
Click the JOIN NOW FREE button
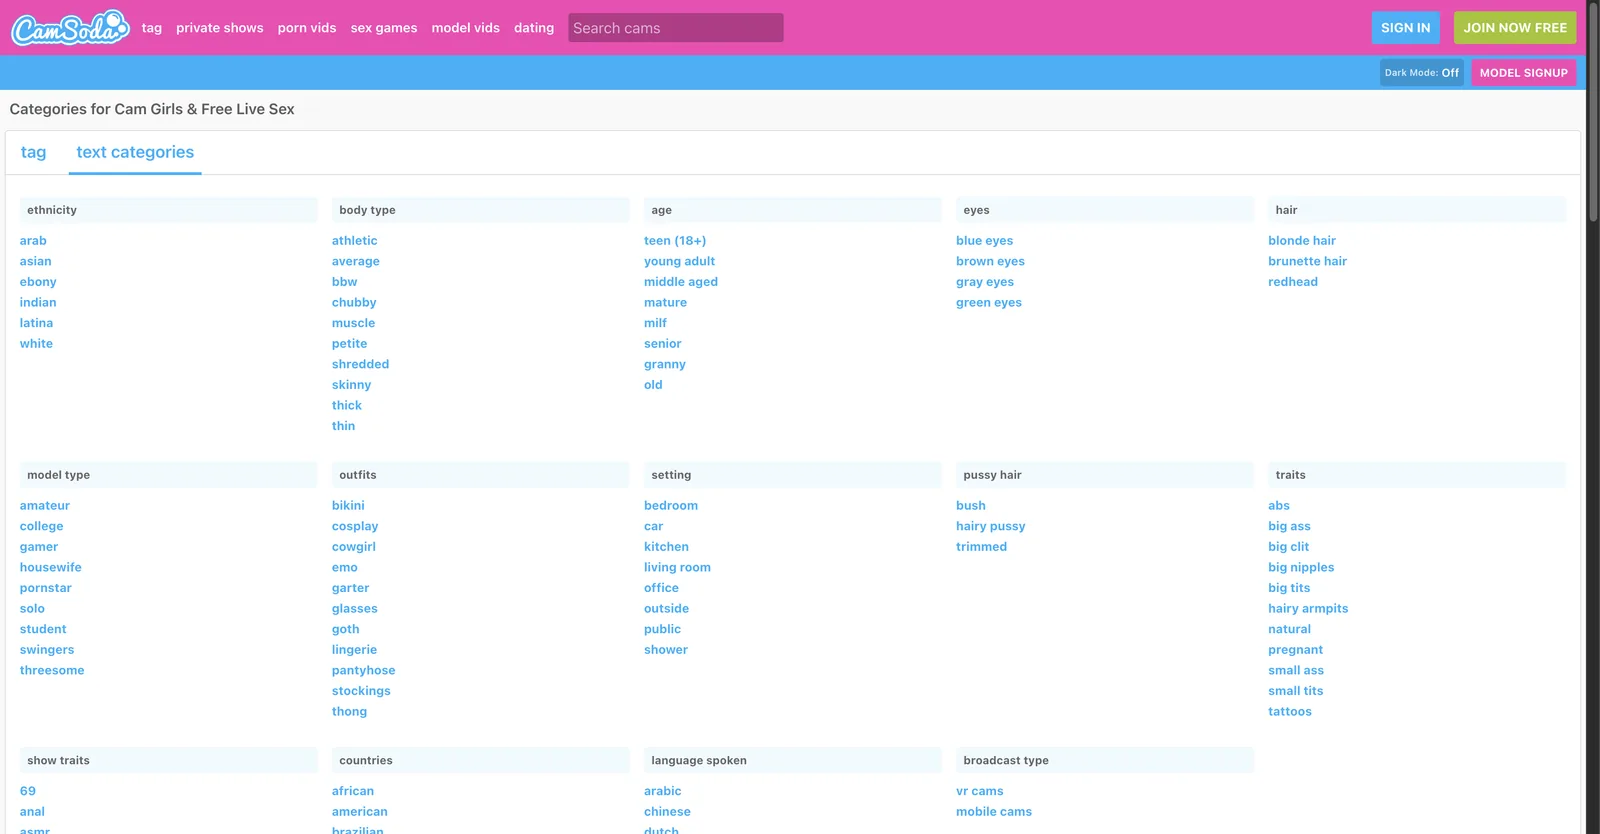tap(1515, 28)
